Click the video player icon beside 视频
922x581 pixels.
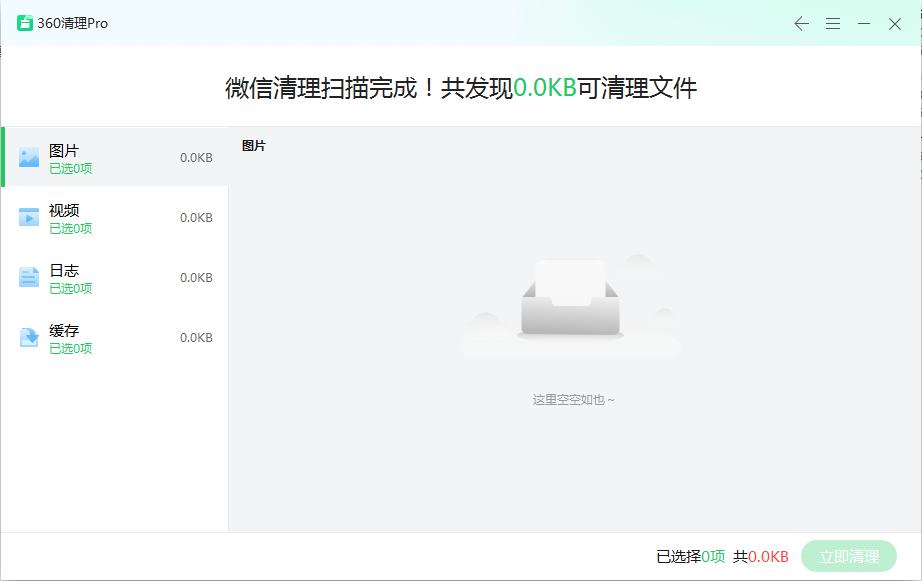[x=29, y=217]
